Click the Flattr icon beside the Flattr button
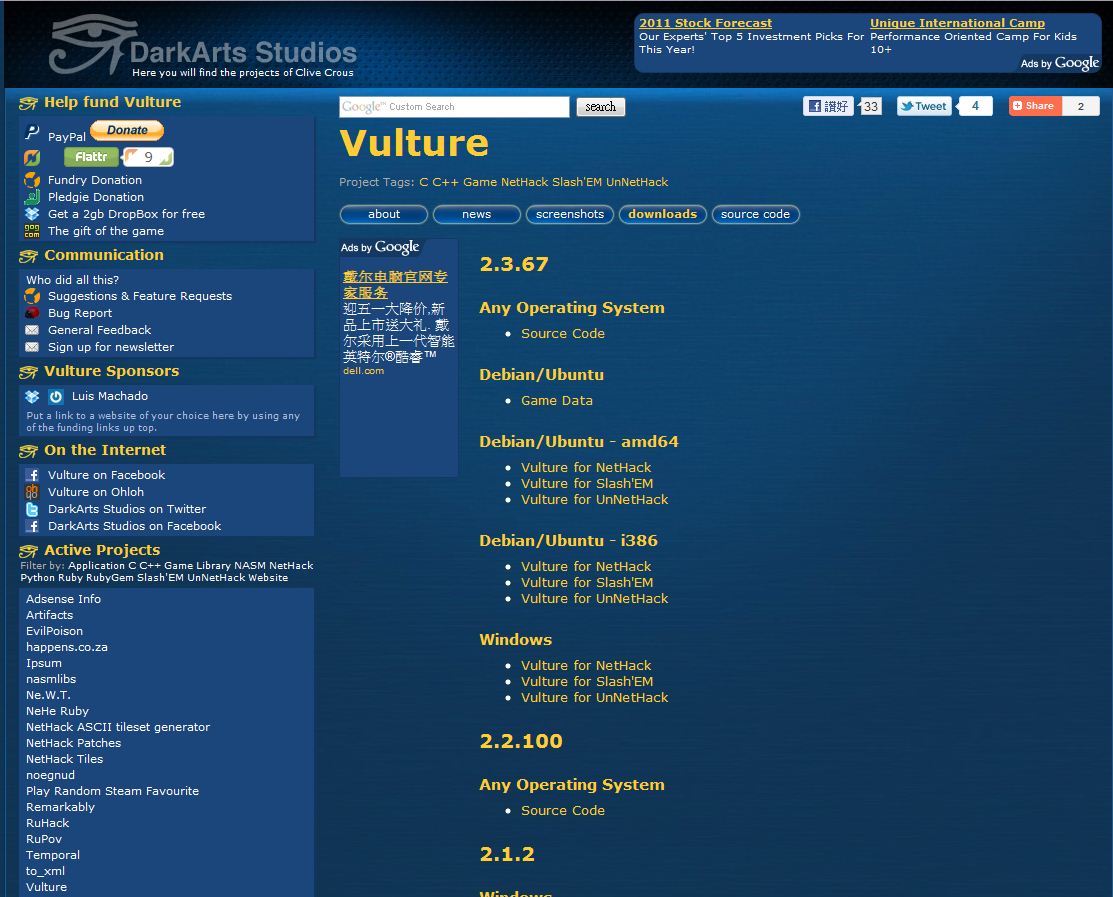This screenshot has width=1113, height=897. tap(33, 157)
